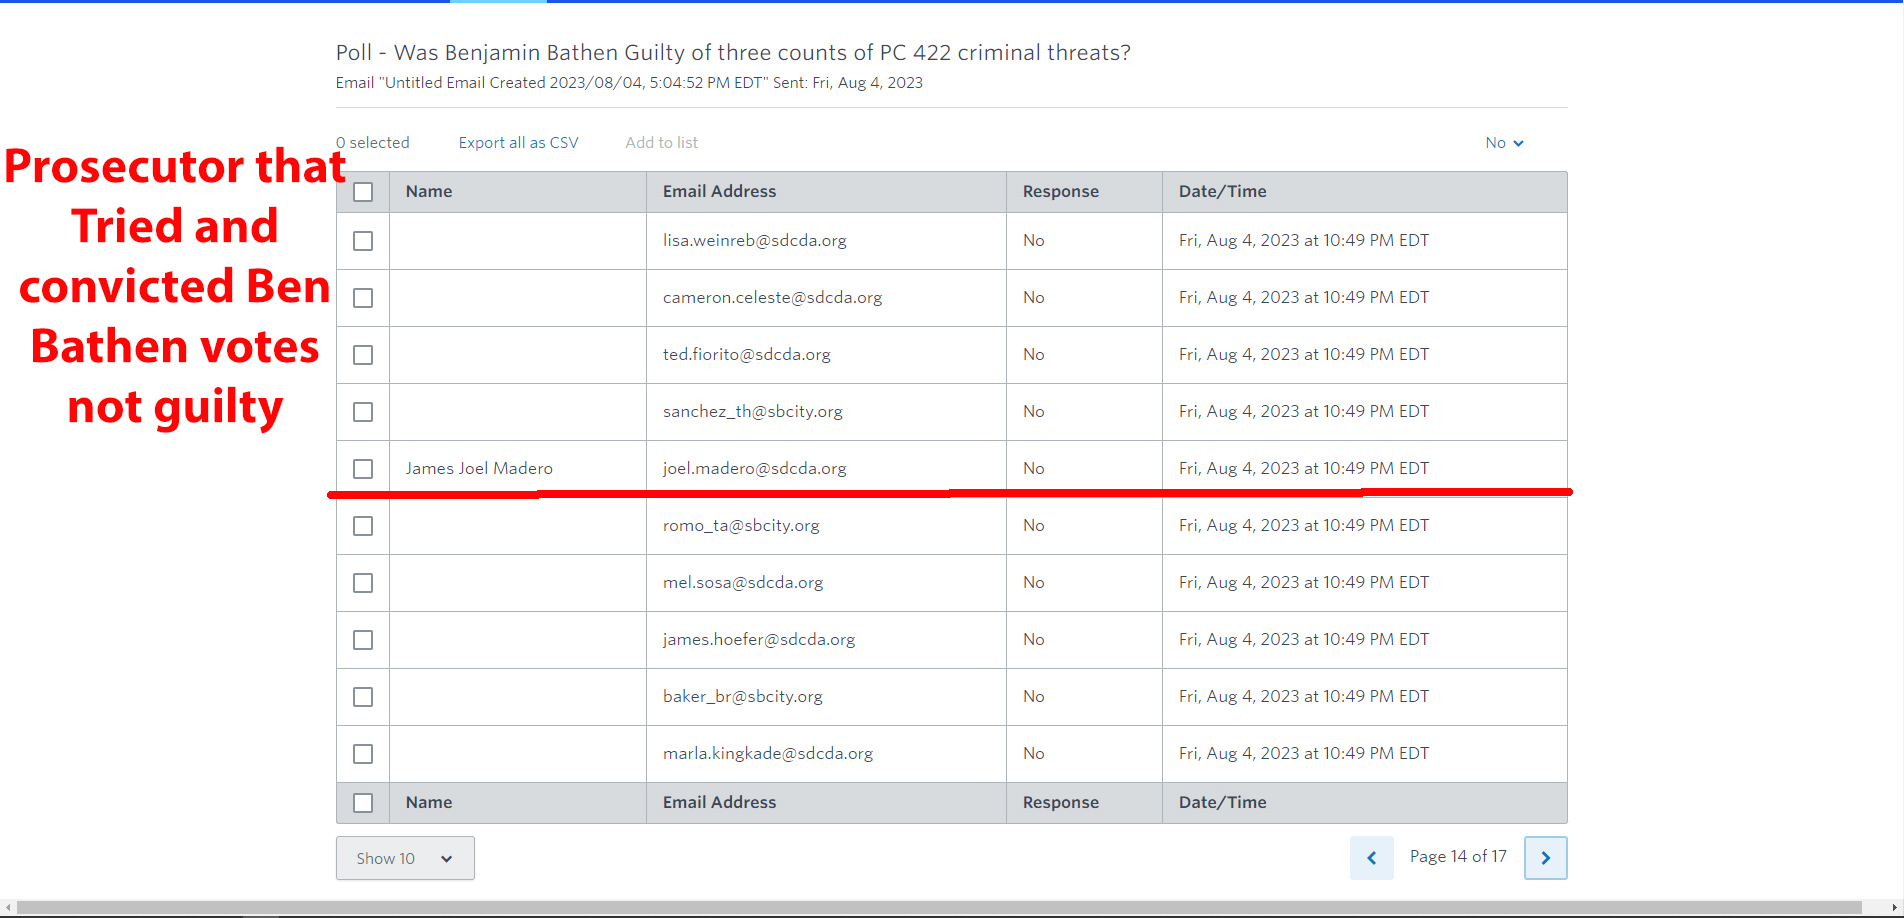Toggle the bottom header select-all checkbox
1904x918 pixels.
pos(363,803)
